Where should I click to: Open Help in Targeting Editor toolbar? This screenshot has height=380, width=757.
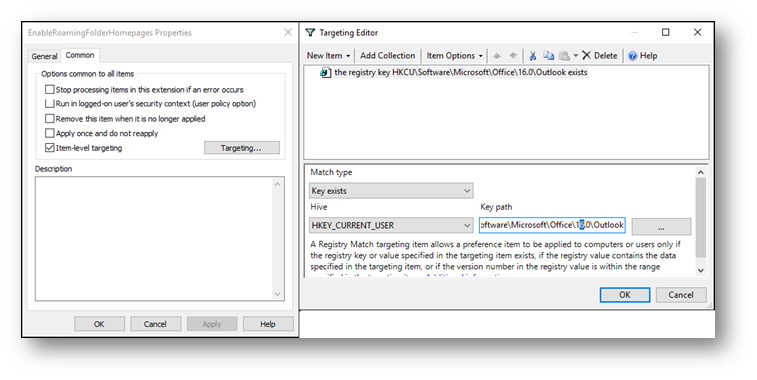click(x=643, y=56)
